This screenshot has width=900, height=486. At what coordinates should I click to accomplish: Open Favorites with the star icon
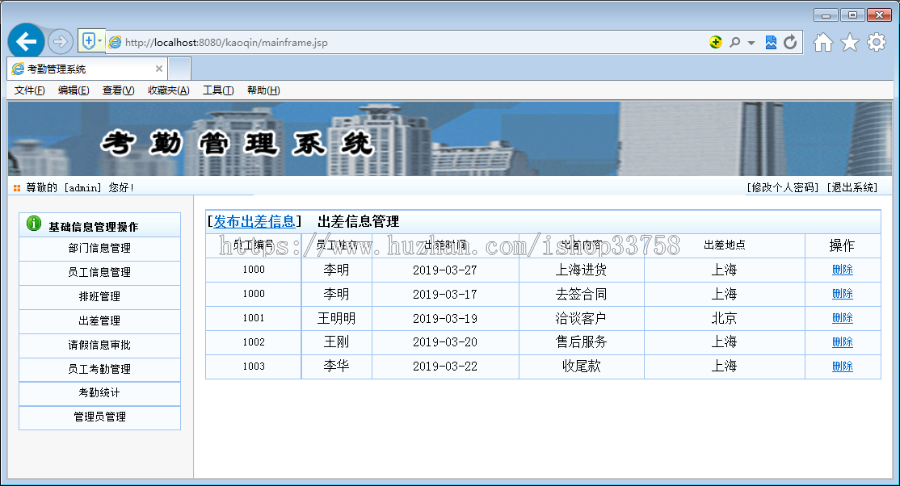[x=849, y=42]
